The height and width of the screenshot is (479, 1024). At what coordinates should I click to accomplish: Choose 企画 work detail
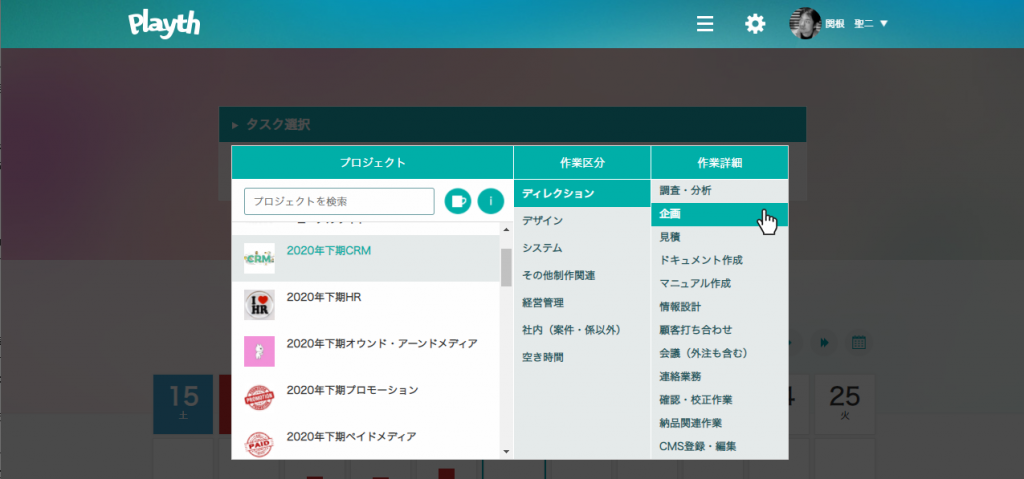tap(719, 214)
